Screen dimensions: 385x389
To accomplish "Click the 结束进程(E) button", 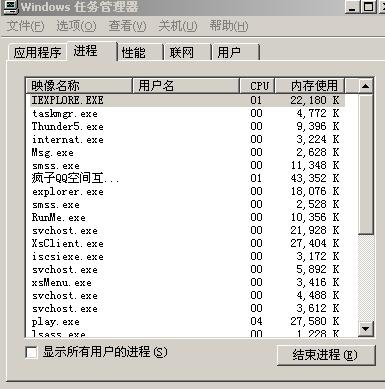I will (x=326, y=355).
